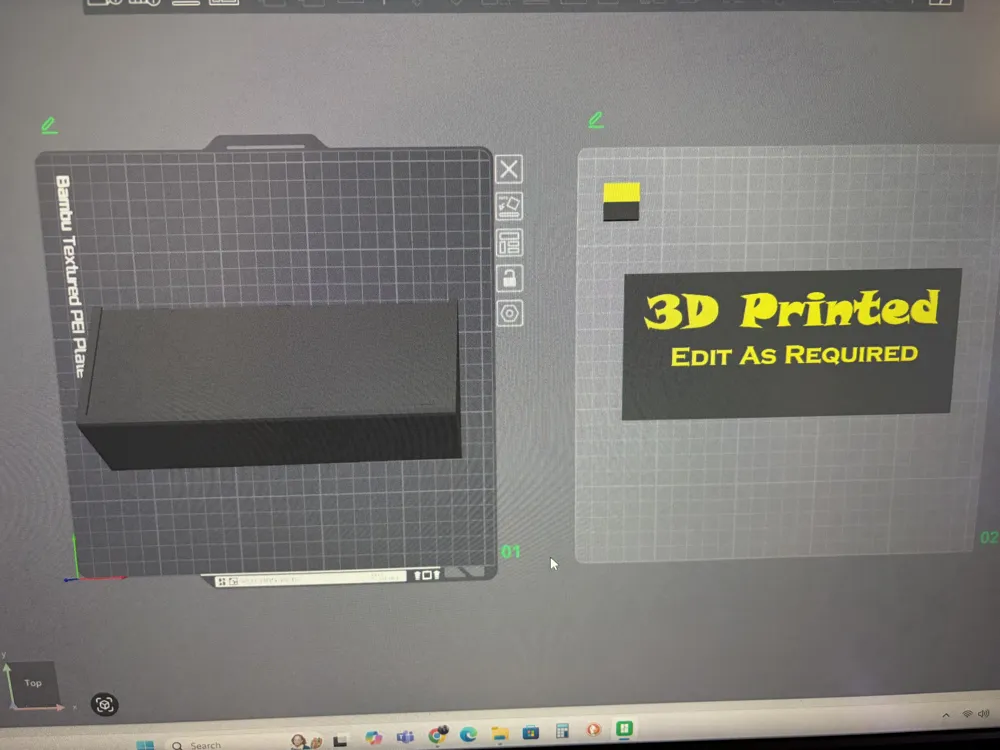The image size is (1000, 750).
Task: Open plate settings via the gear icon
Action: (x=509, y=313)
